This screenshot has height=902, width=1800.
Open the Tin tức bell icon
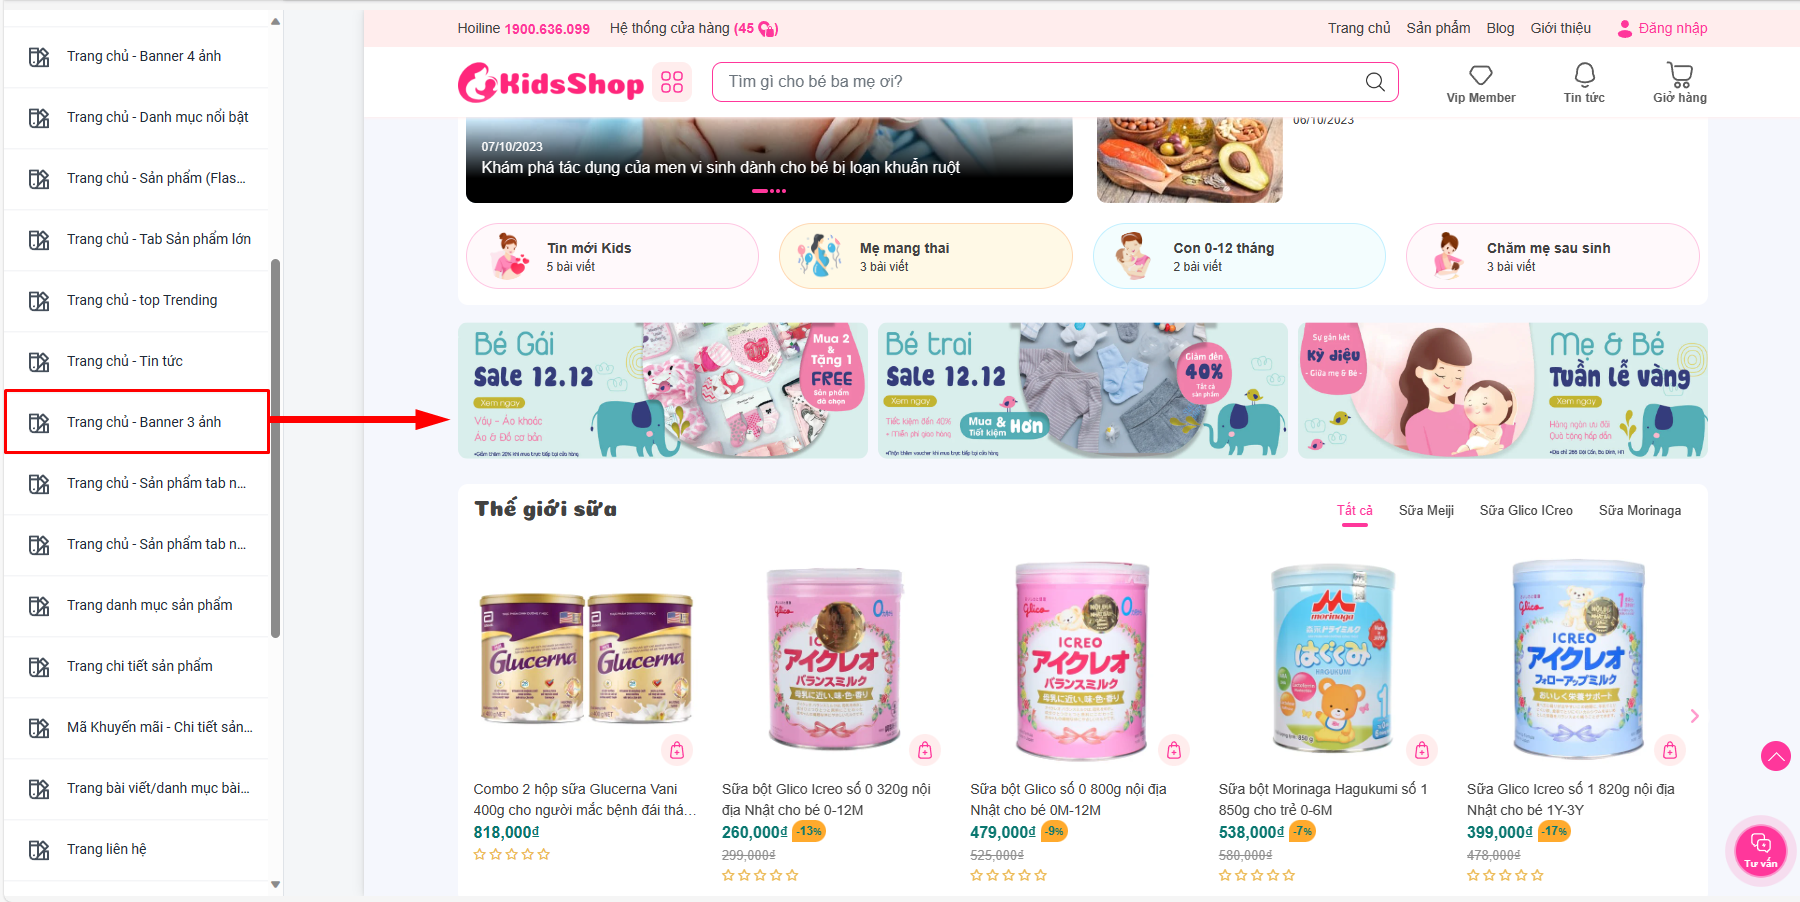(x=1584, y=74)
